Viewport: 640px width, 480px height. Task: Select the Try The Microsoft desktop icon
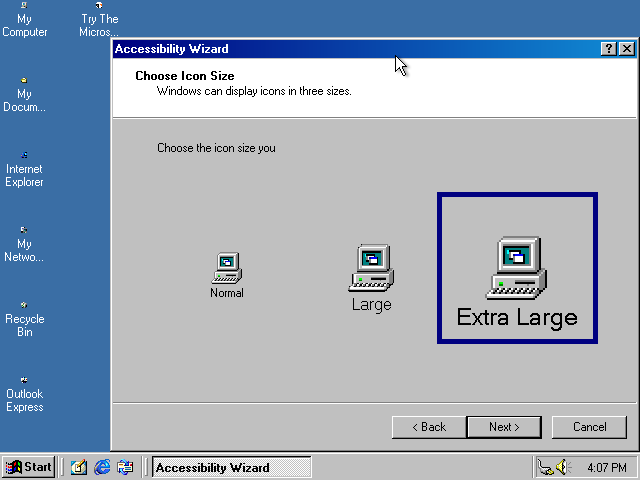click(99, 20)
